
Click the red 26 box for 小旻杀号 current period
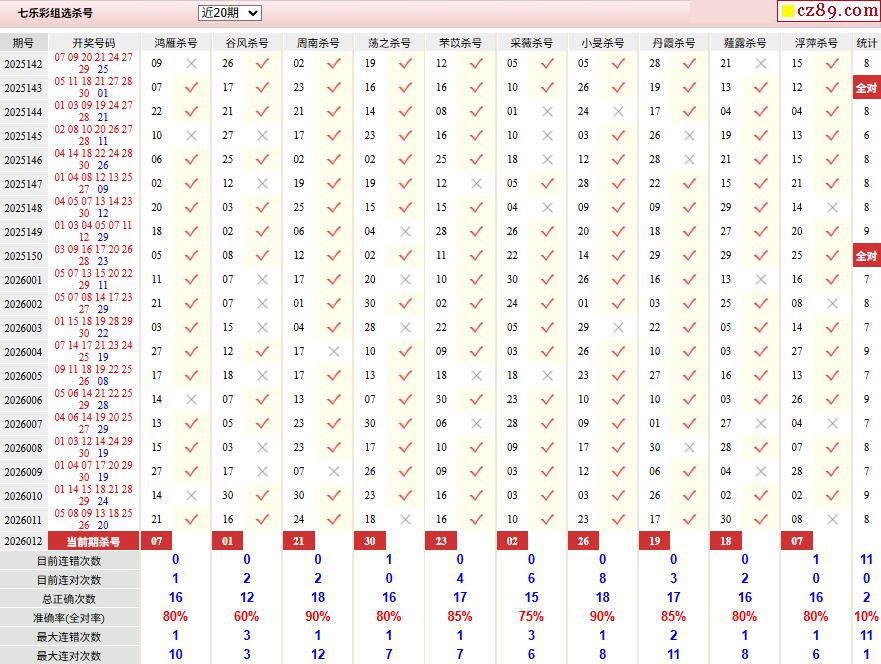tap(584, 541)
